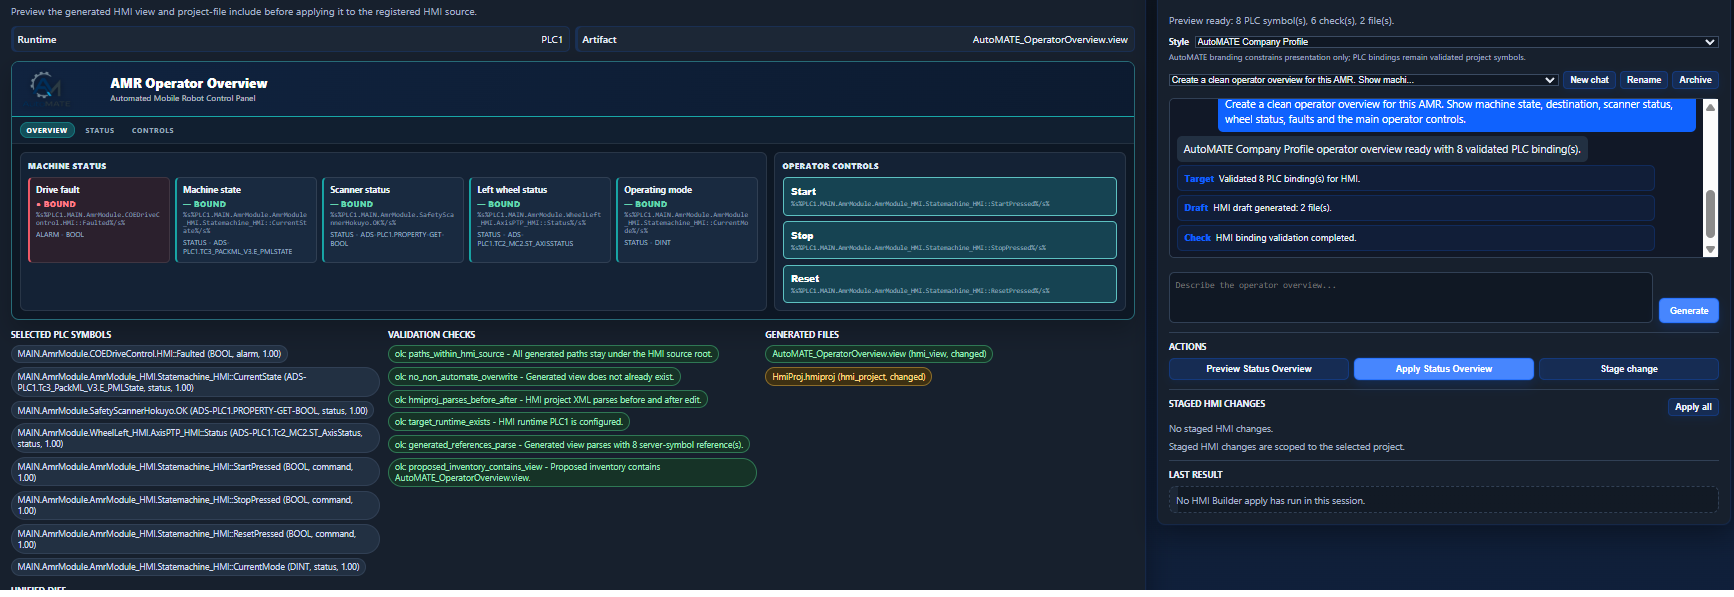Click the proposed_inventory_contains_view validation check
Screen dimensions: 1734x597
click(572, 472)
